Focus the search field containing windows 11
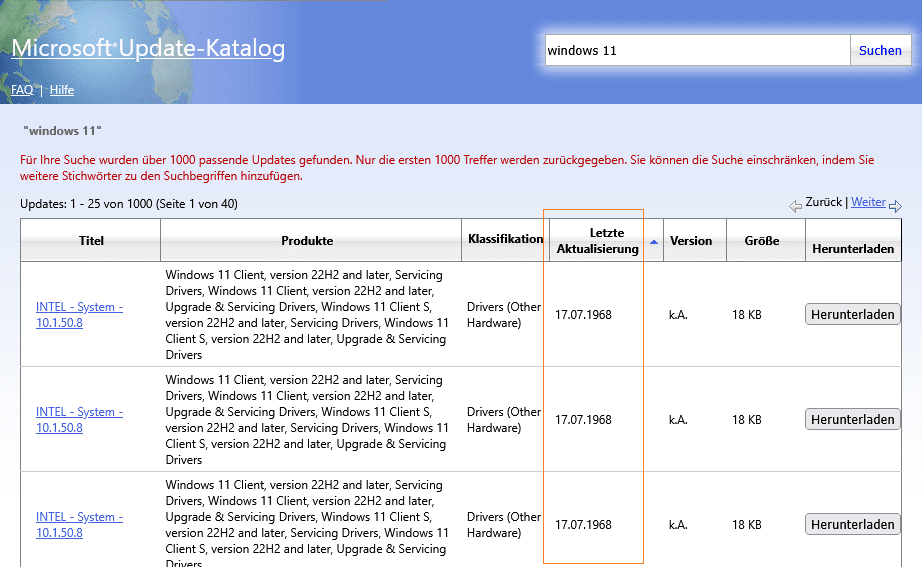Viewport: 922px width, 567px height. point(697,51)
